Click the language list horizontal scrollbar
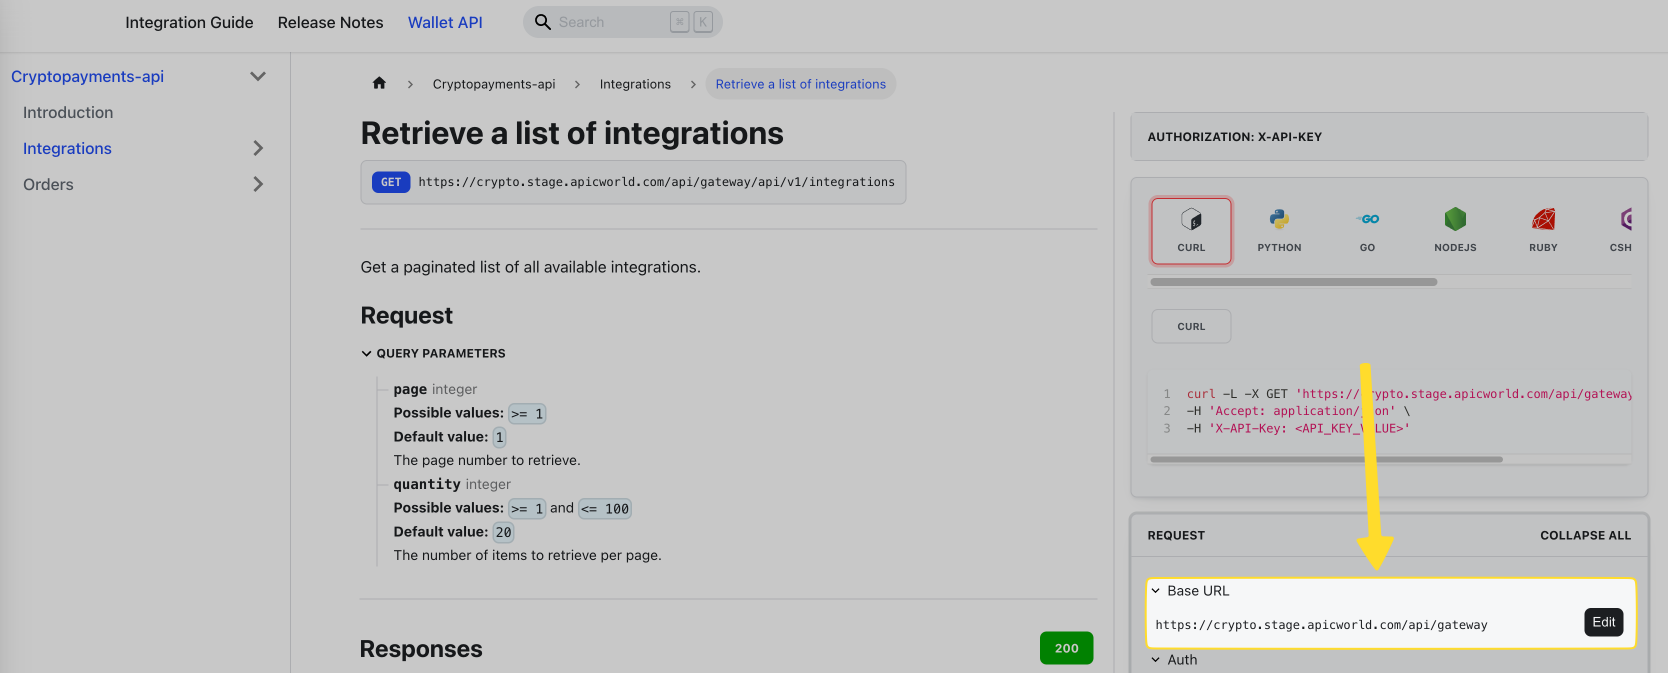The width and height of the screenshot is (1668, 673). click(x=1293, y=282)
